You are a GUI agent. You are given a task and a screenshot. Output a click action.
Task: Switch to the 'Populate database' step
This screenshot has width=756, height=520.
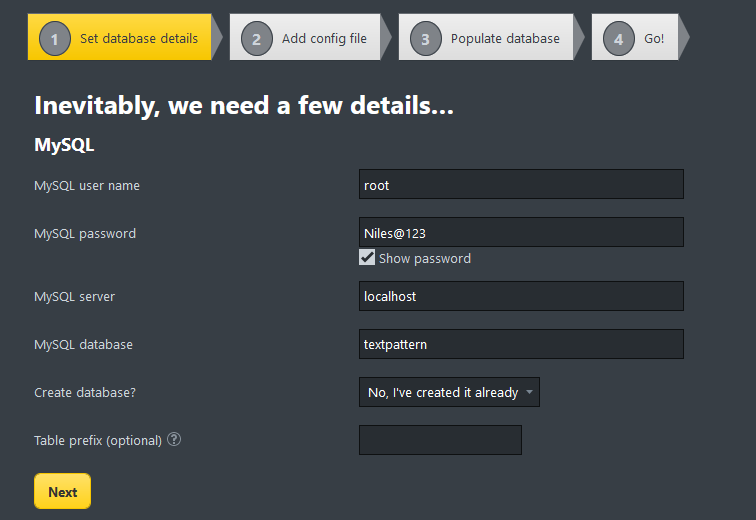pos(505,39)
